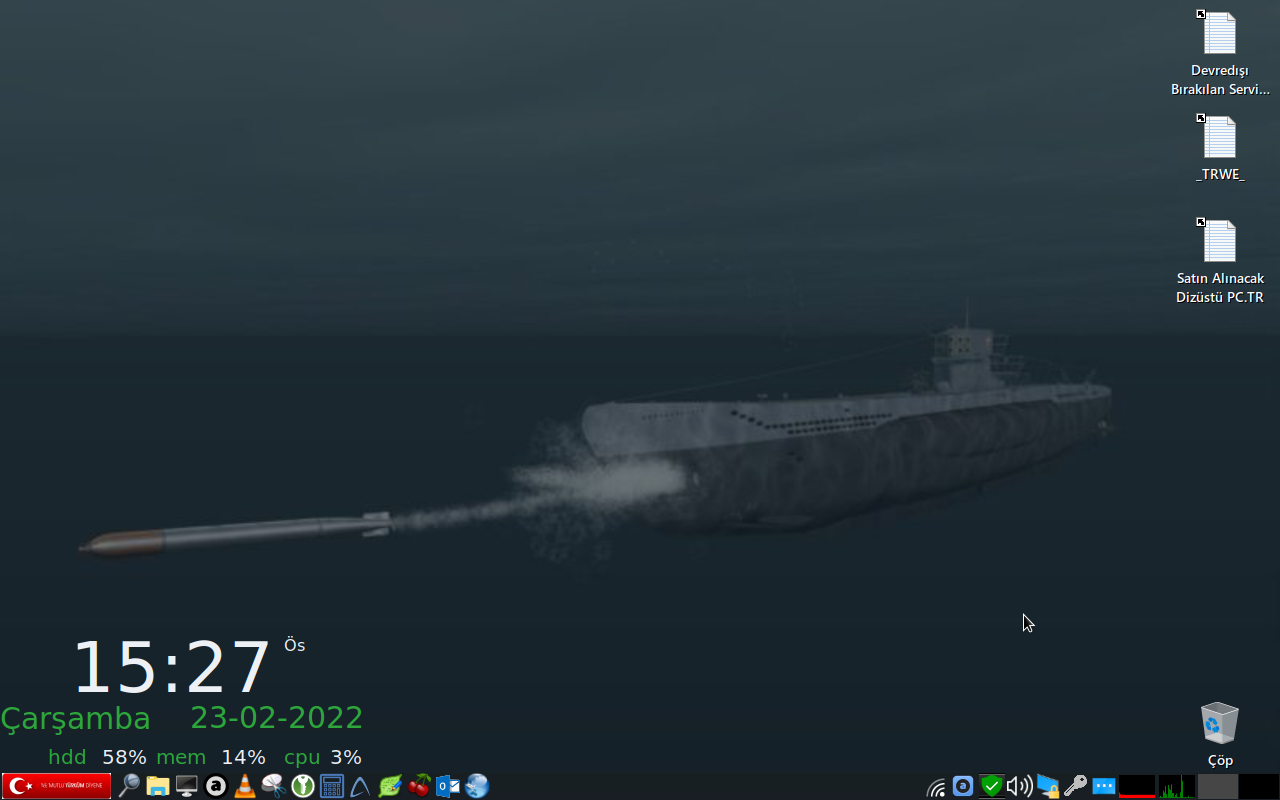Screen dimensions: 1280x800
Task: Open the Turkish flag start menu button
Action: coord(57,786)
